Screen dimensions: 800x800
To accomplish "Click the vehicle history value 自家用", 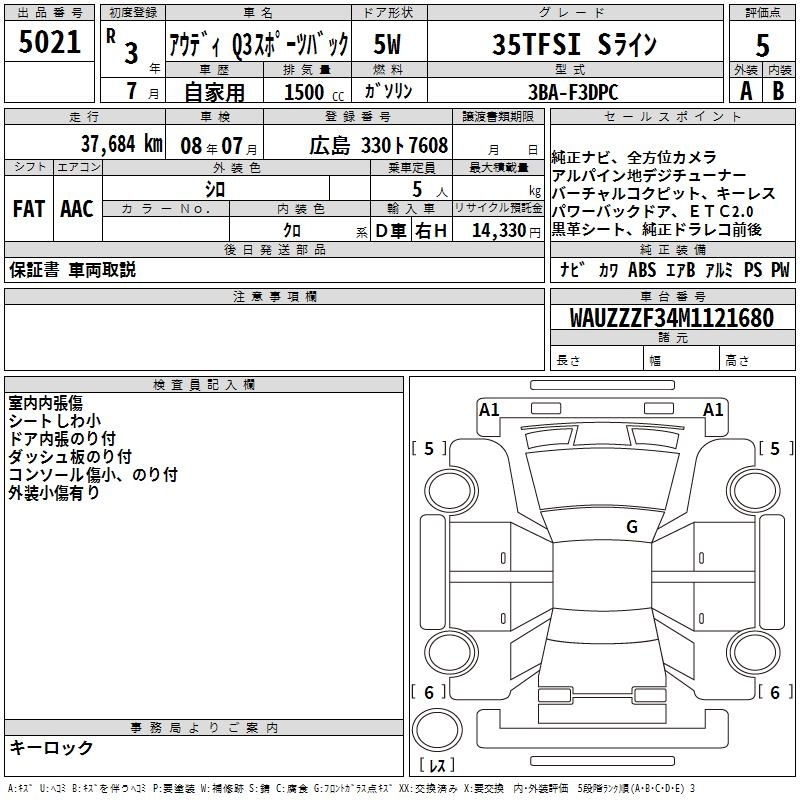I will click(214, 92).
